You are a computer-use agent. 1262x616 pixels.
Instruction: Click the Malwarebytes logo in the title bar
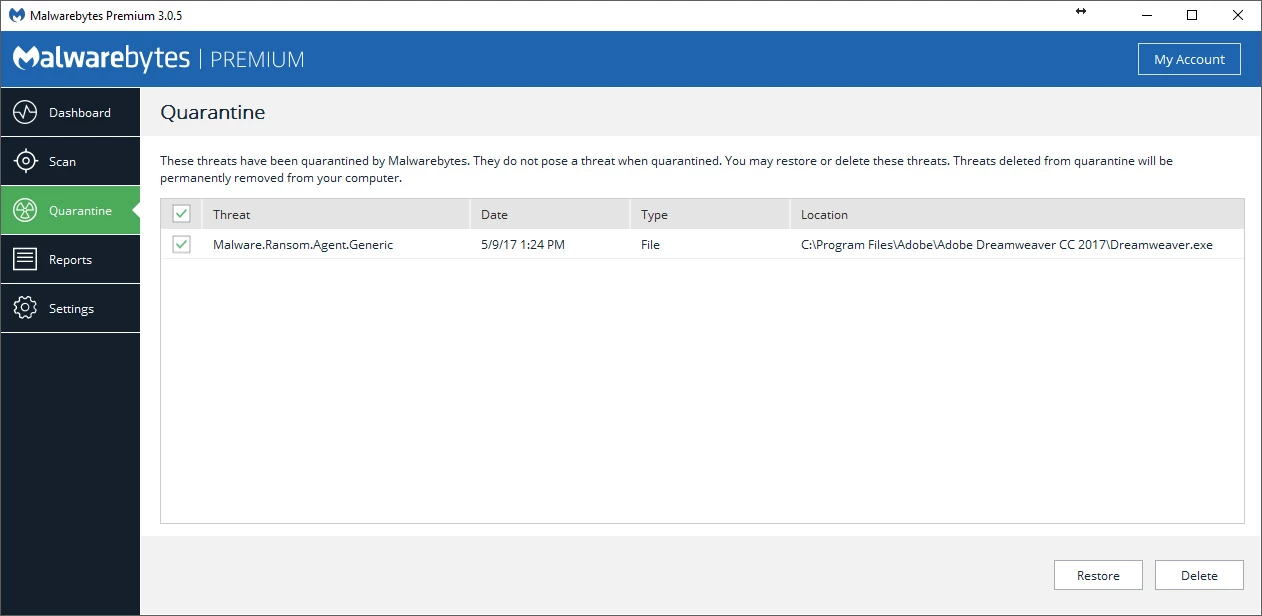click(17, 15)
